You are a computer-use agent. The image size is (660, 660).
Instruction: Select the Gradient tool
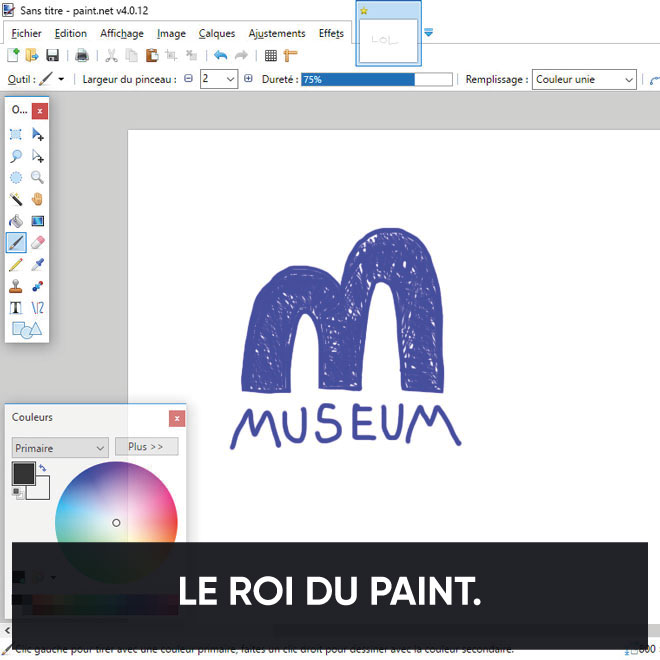37,221
